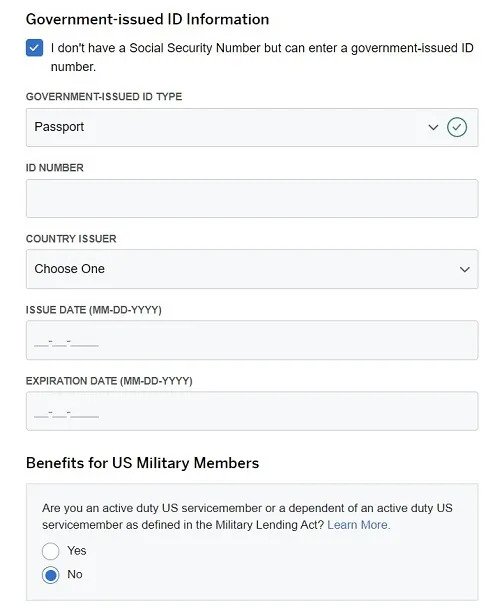Click the Government-Issued ID Type label
Screen dimensions: 500x611
click(x=104, y=97)
